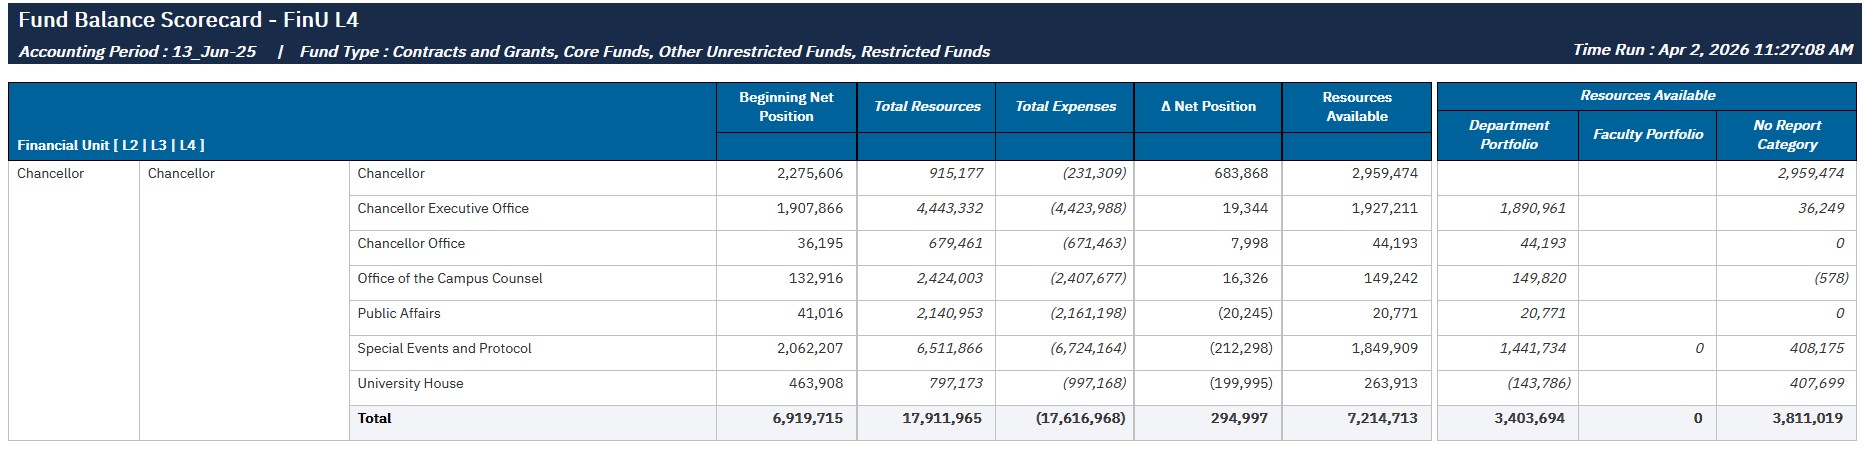Click the University House row label

click(x=410, y=383)
